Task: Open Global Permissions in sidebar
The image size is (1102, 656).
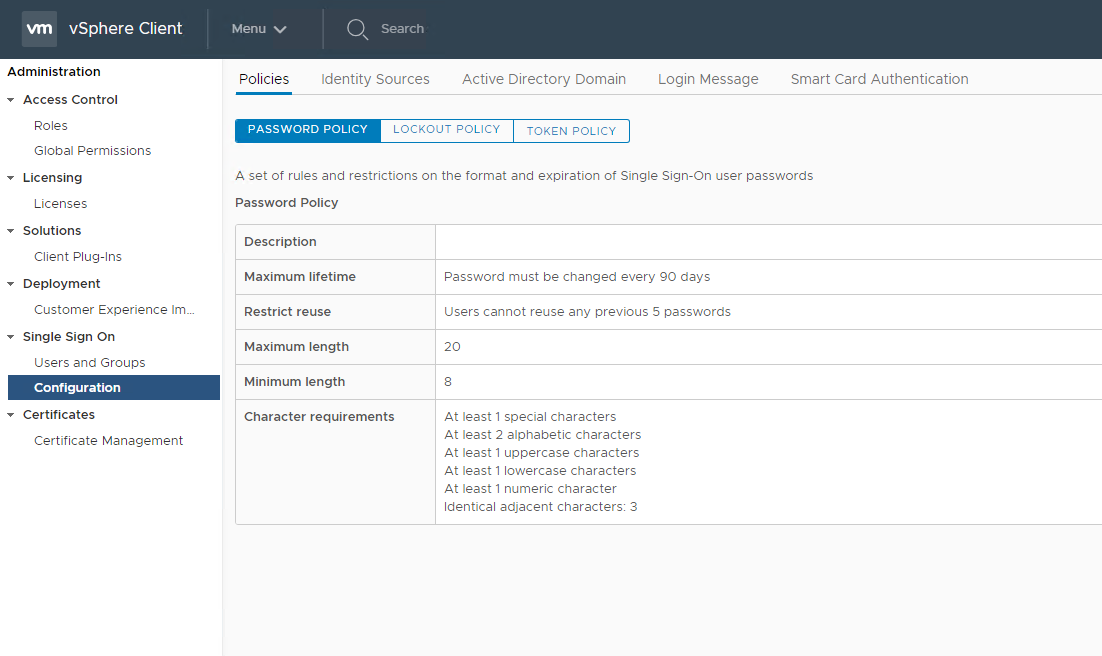Action: pyautogui.click(x=92, y=151)
